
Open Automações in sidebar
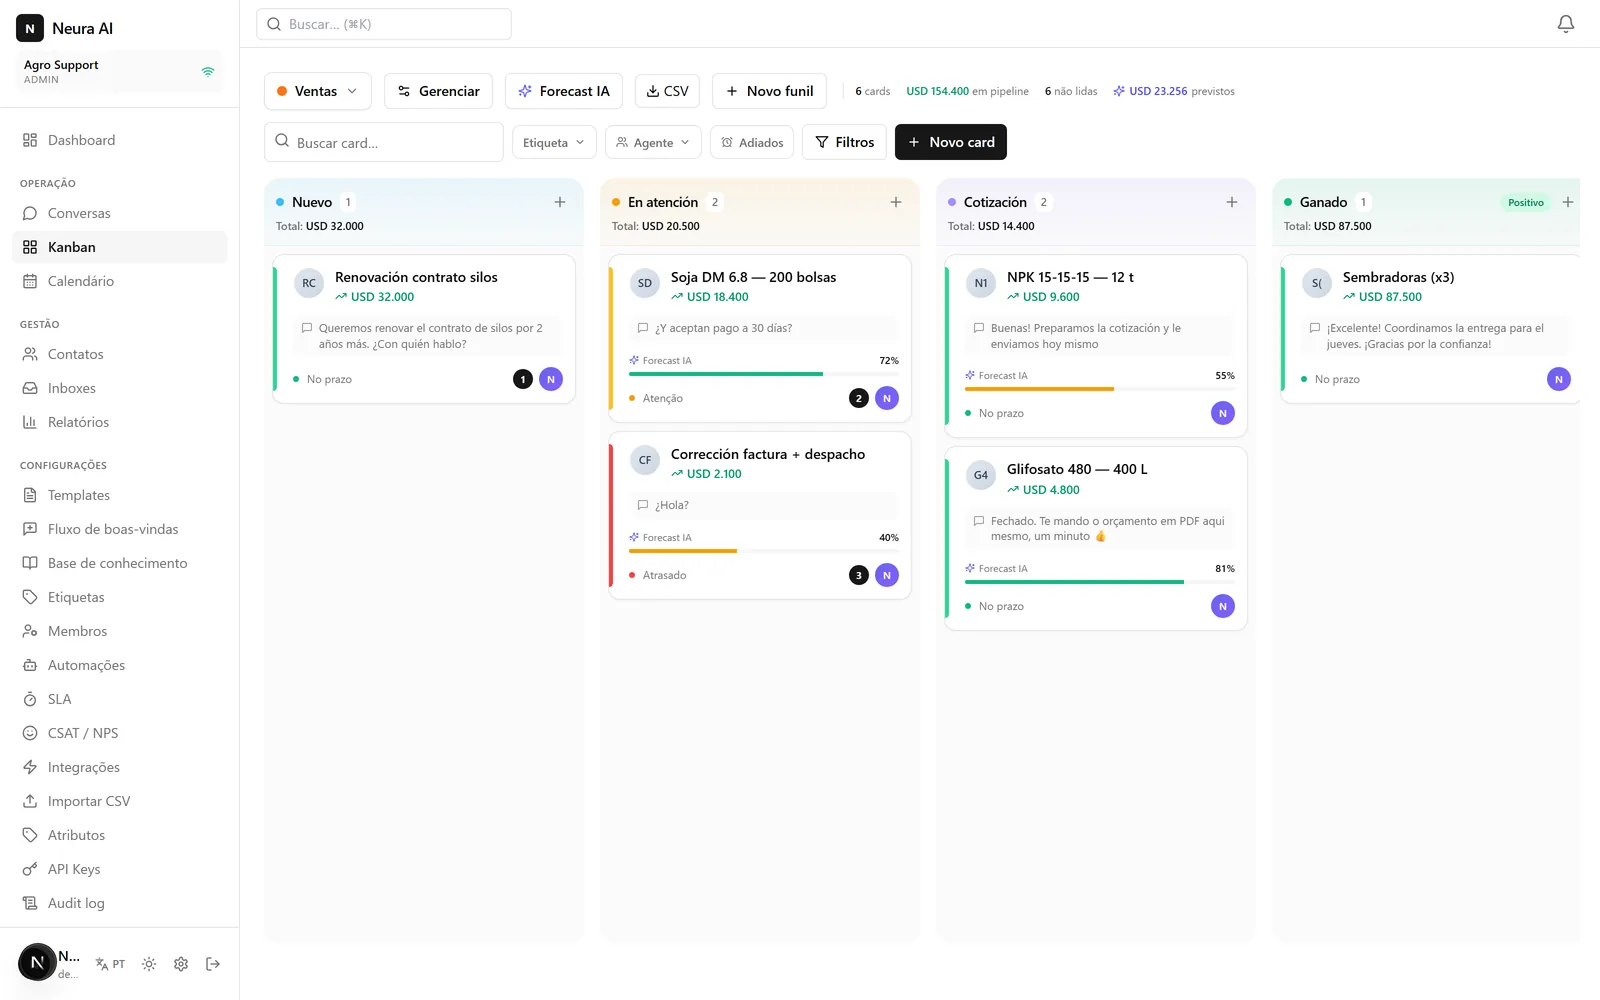[x=120, y=665]
